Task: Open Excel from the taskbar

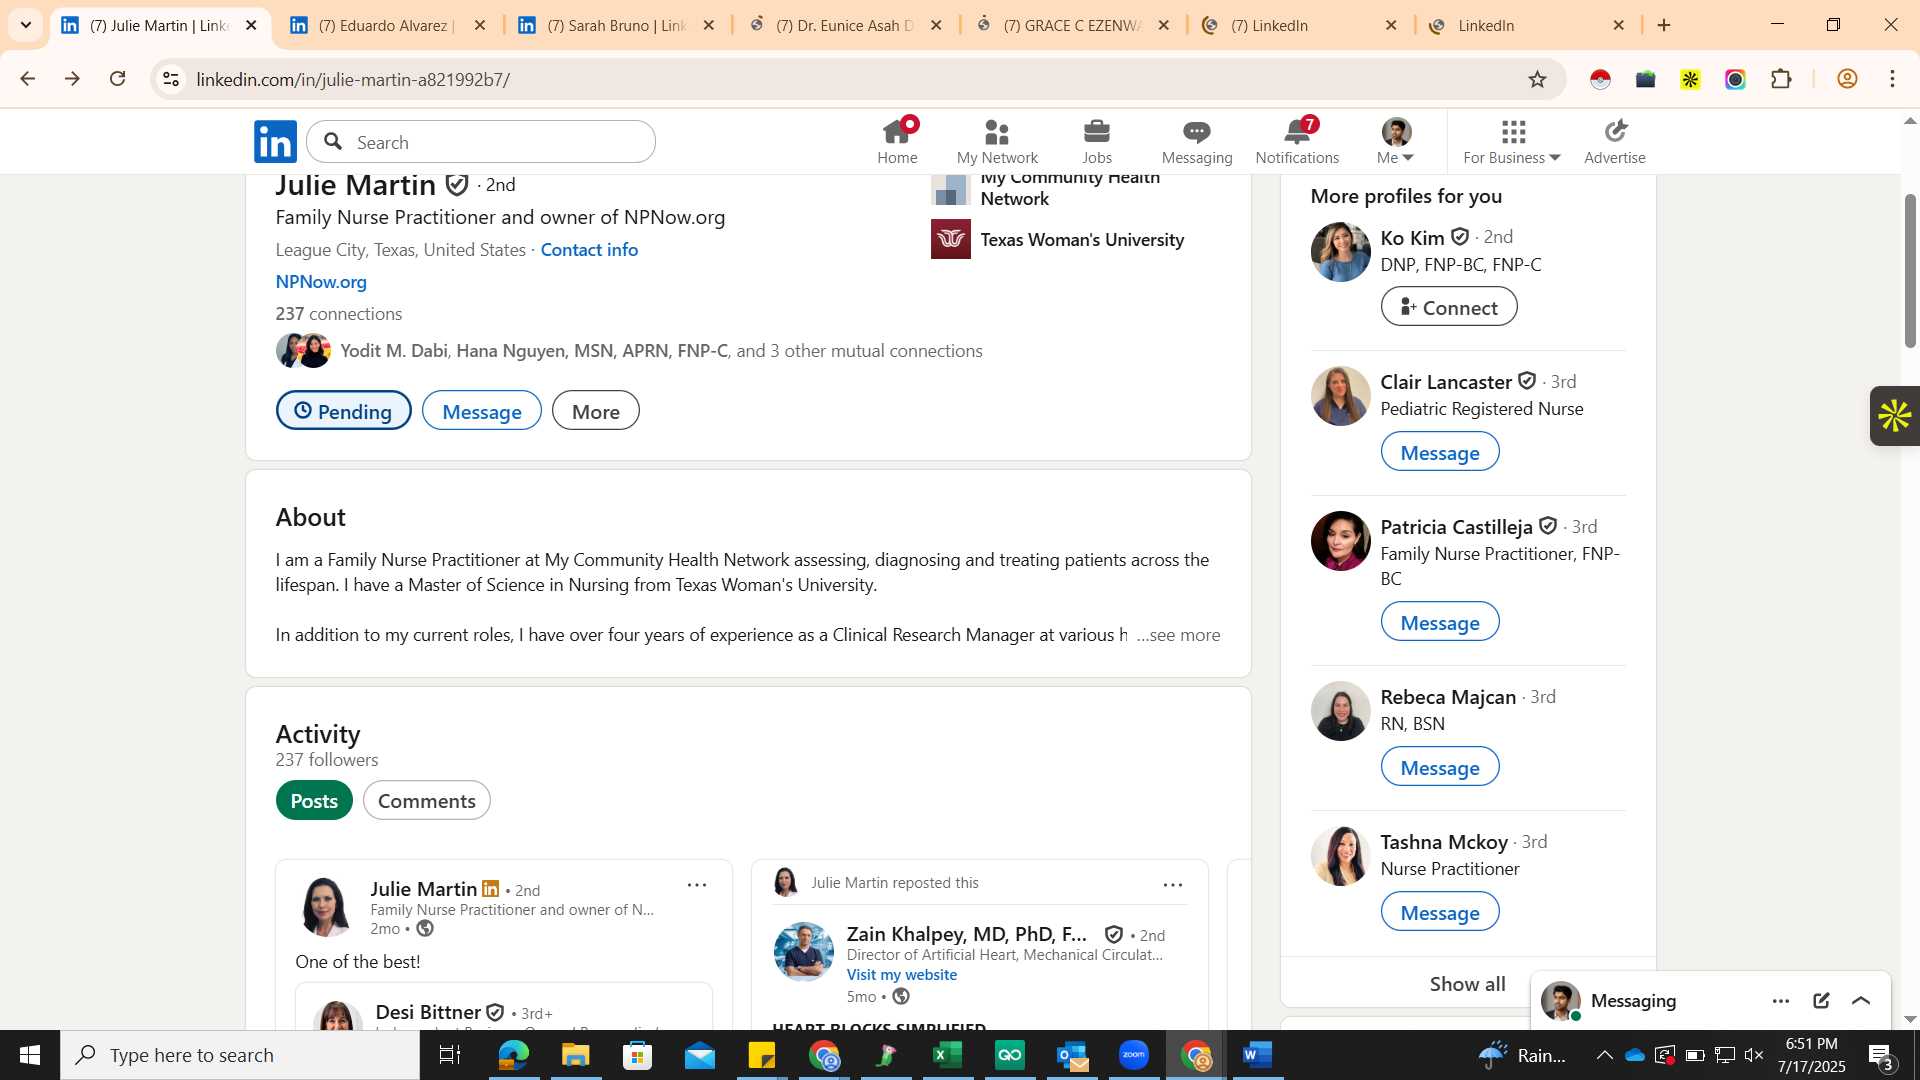Action: click(946, 1055)
